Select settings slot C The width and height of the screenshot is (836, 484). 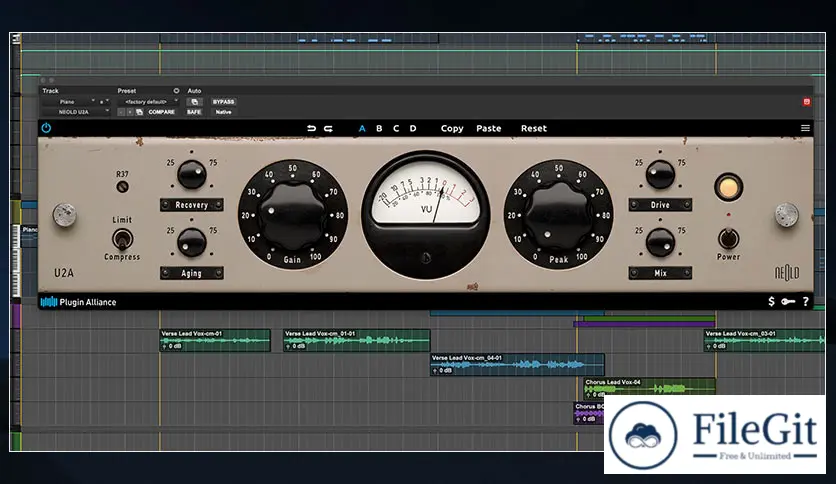pyautogui.click(x=396, y=128)
